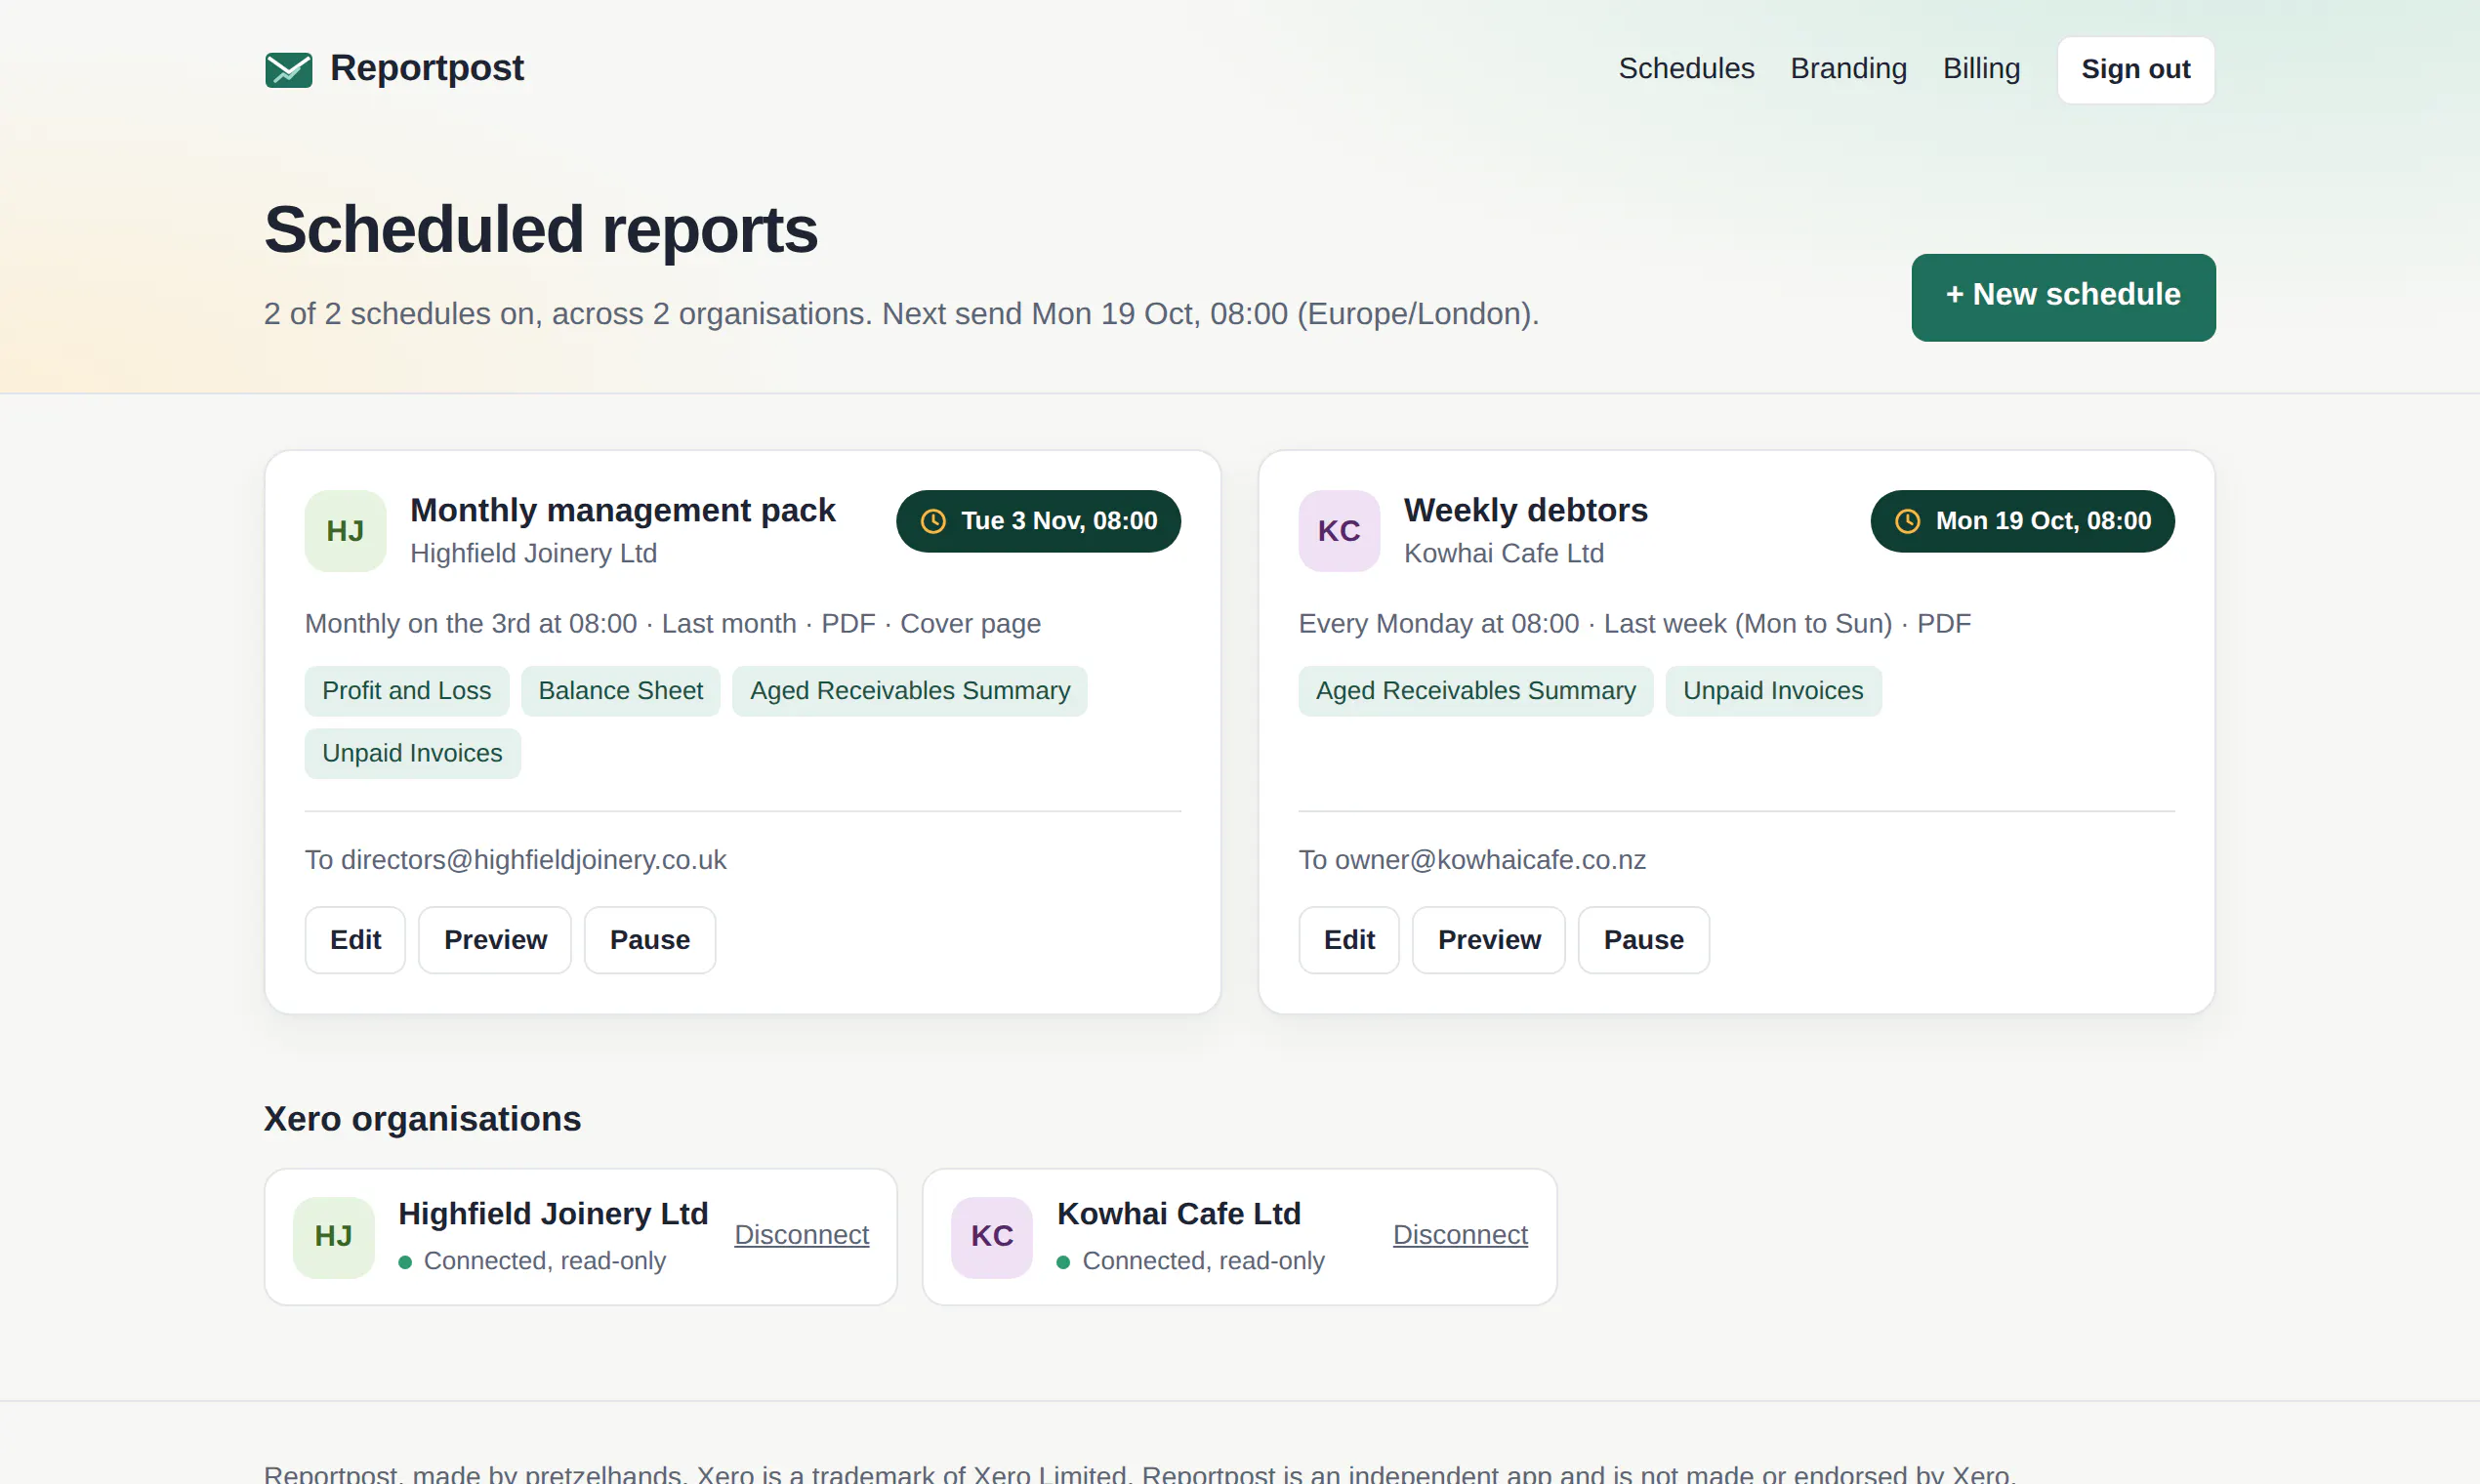Image resolution: width=2480 pixels, height=1484 pixels.
Task: Click the KC avatar in Xero organisations list
Action: (x=992, y=1237)
